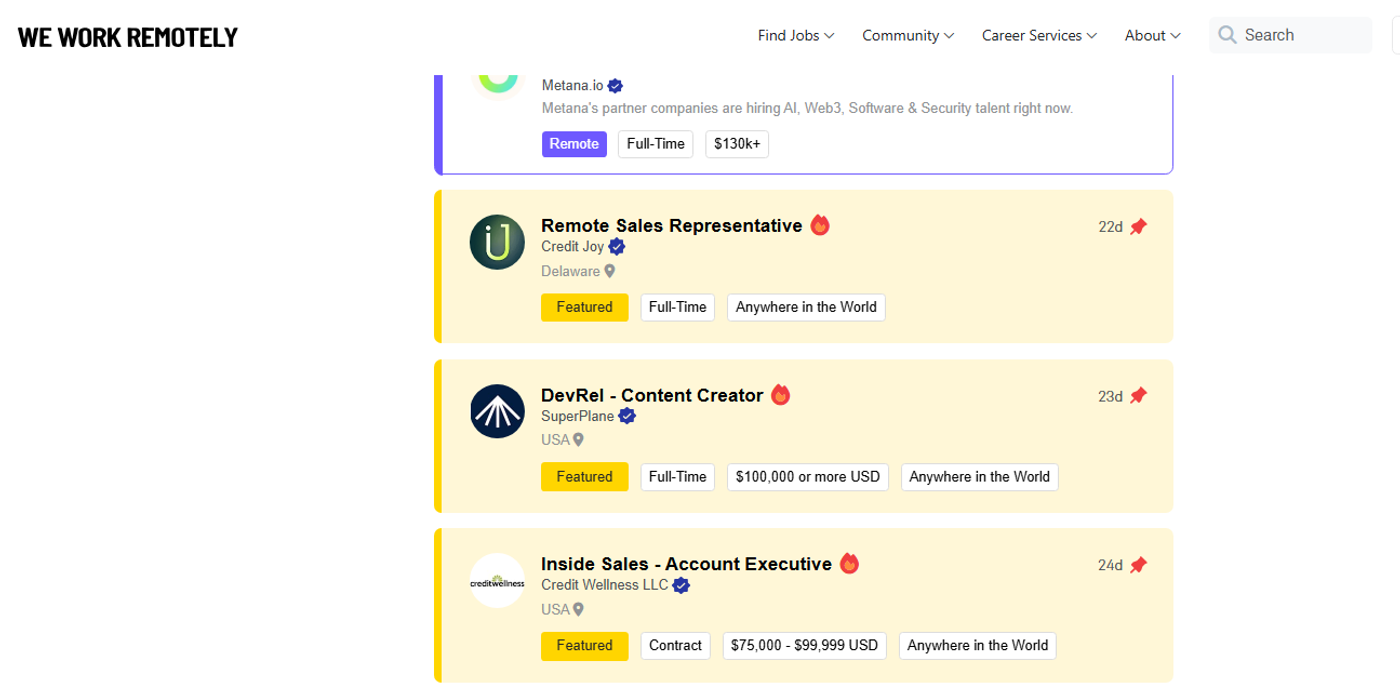This screenshot has width=1400, height=685.
Task: Click the location pin next to USA under SuperPlane
Action: click(x=578, y=440)
